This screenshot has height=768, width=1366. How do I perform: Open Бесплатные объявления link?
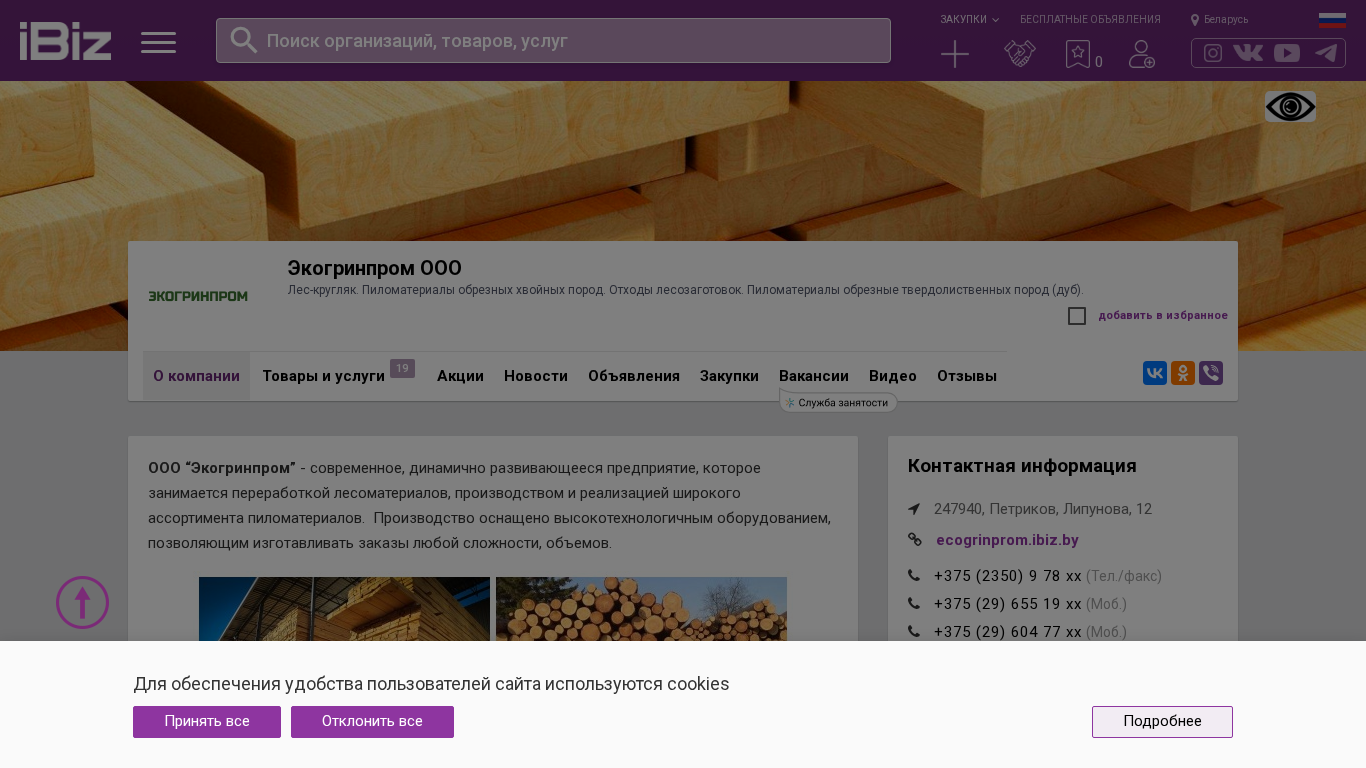(1090, 19)
